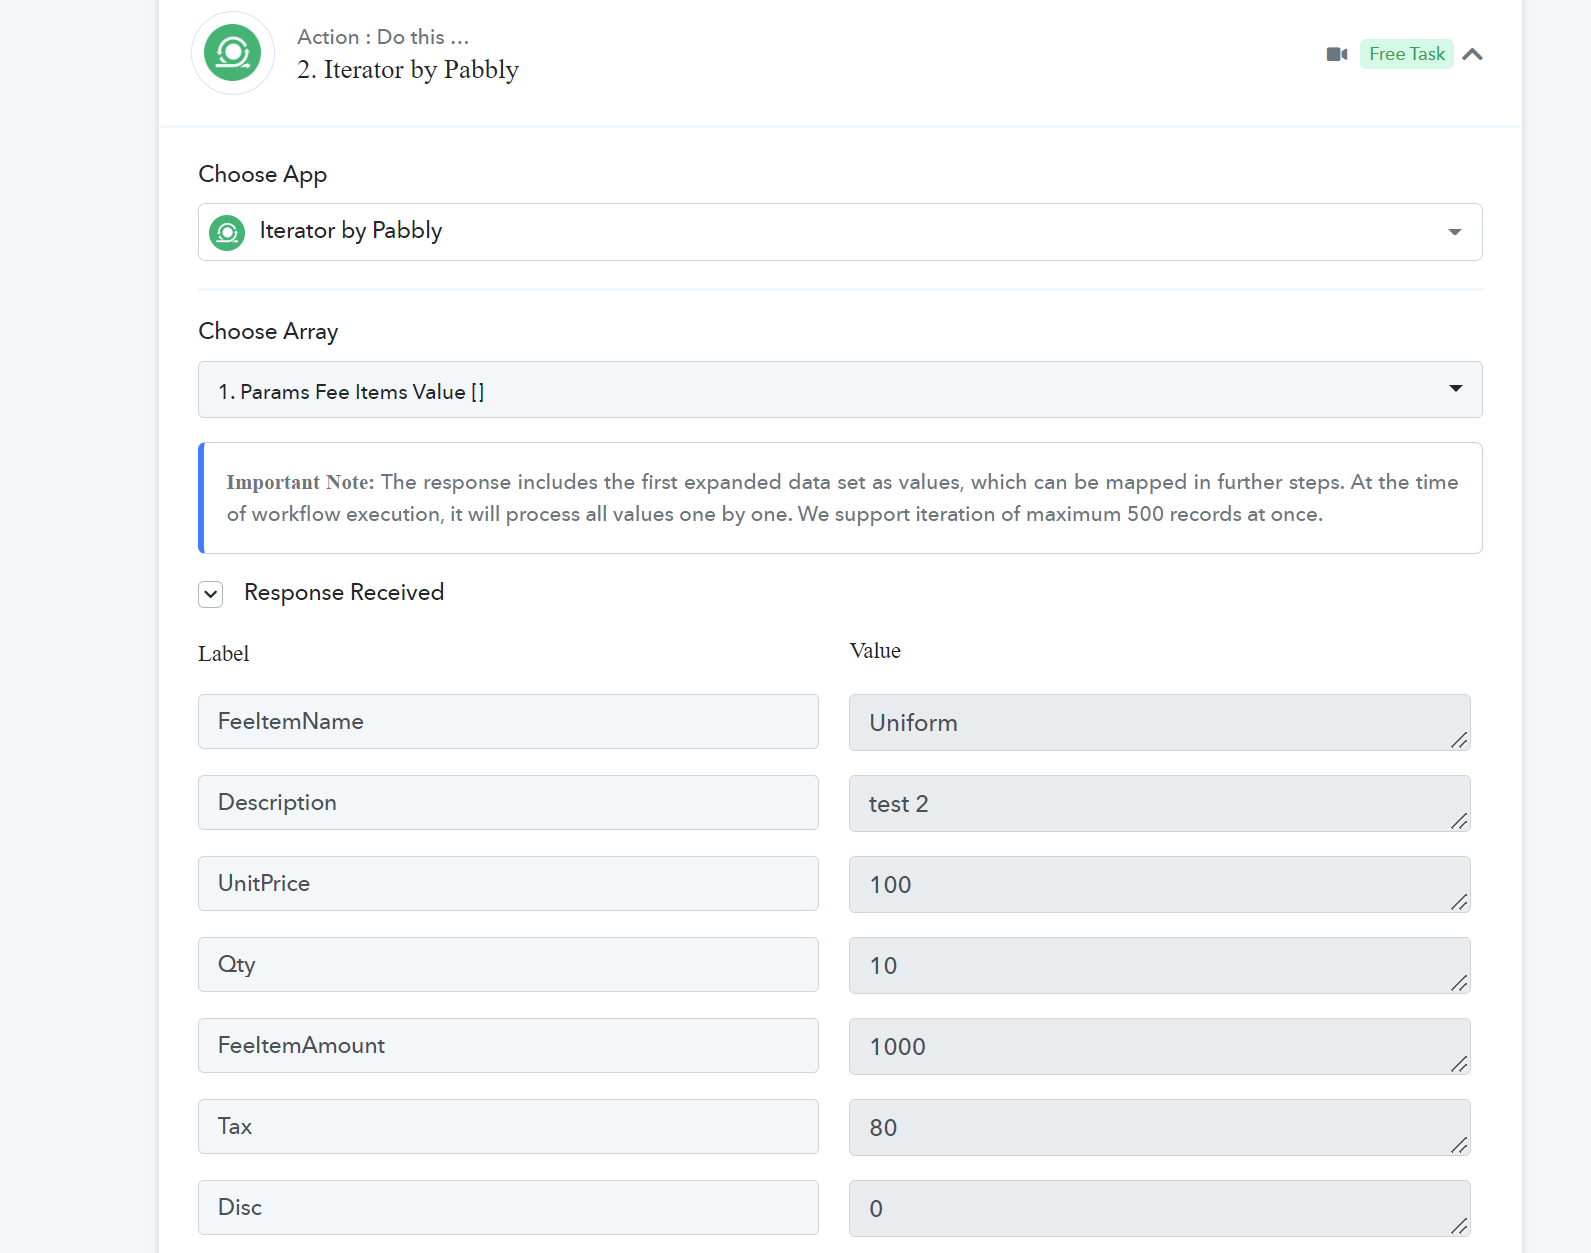Open the video tutorial camera icon

1337,54
